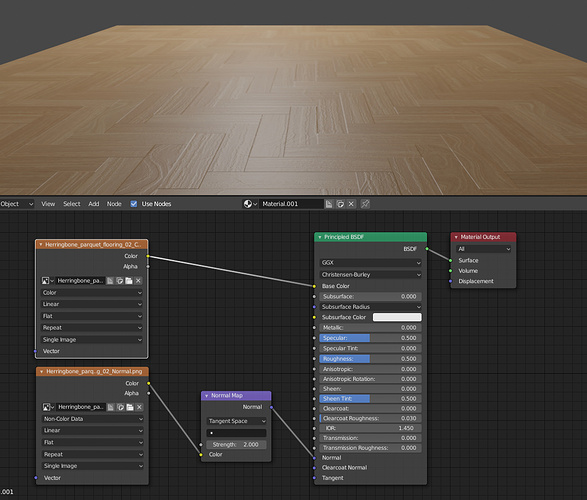Click the material sphere browse icon
The height and width of the screenshot is (500, 587).
(x=250, y=204)
